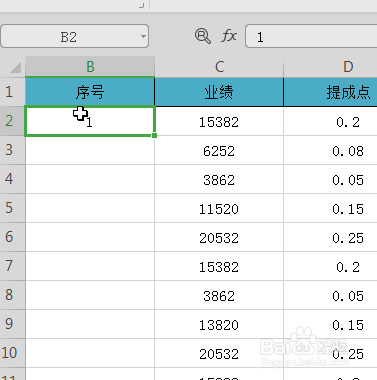Select row 7 header
Viewport: 377px width, 380px height.
pos(12,266)
